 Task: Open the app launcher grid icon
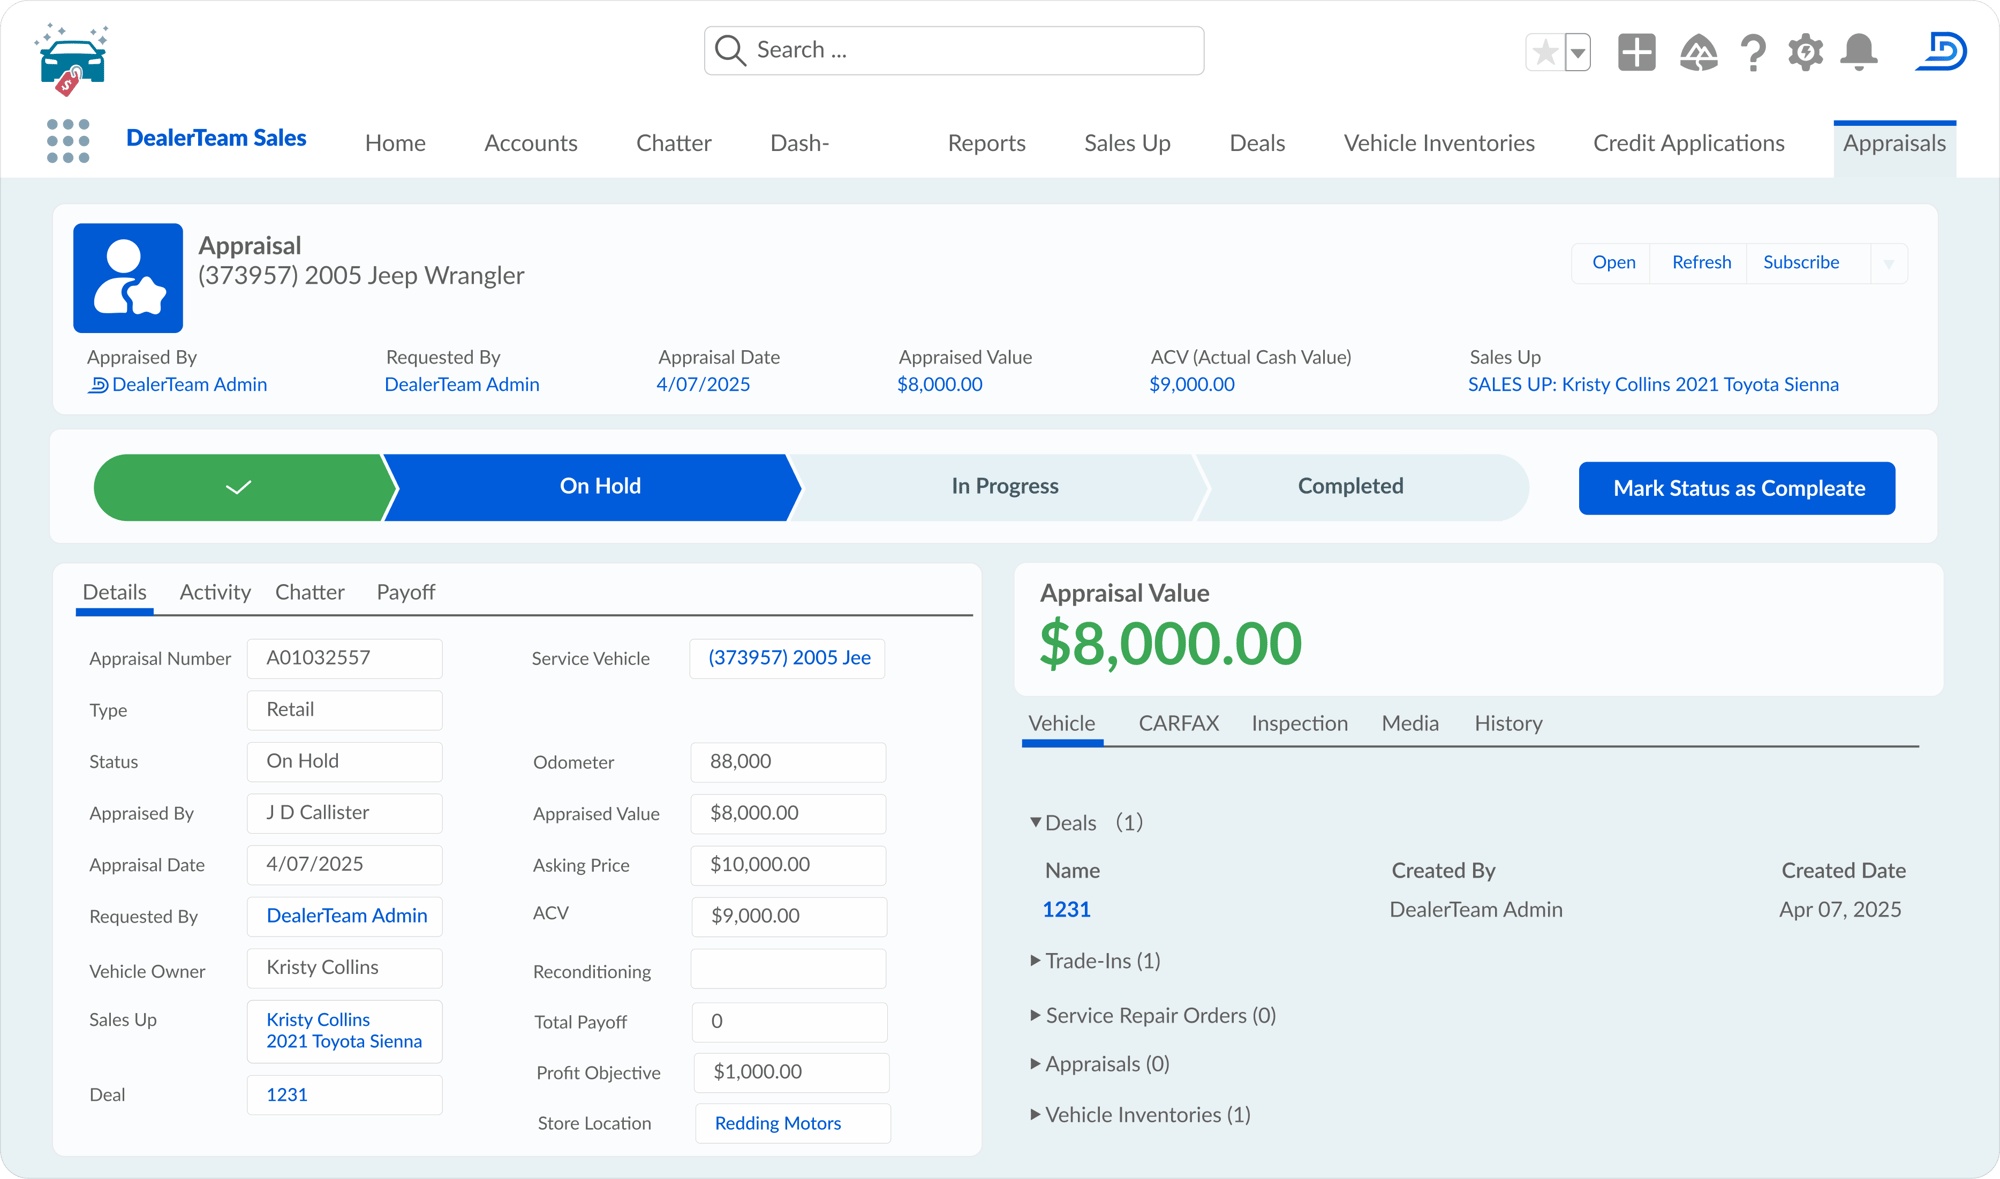(68, 141)
